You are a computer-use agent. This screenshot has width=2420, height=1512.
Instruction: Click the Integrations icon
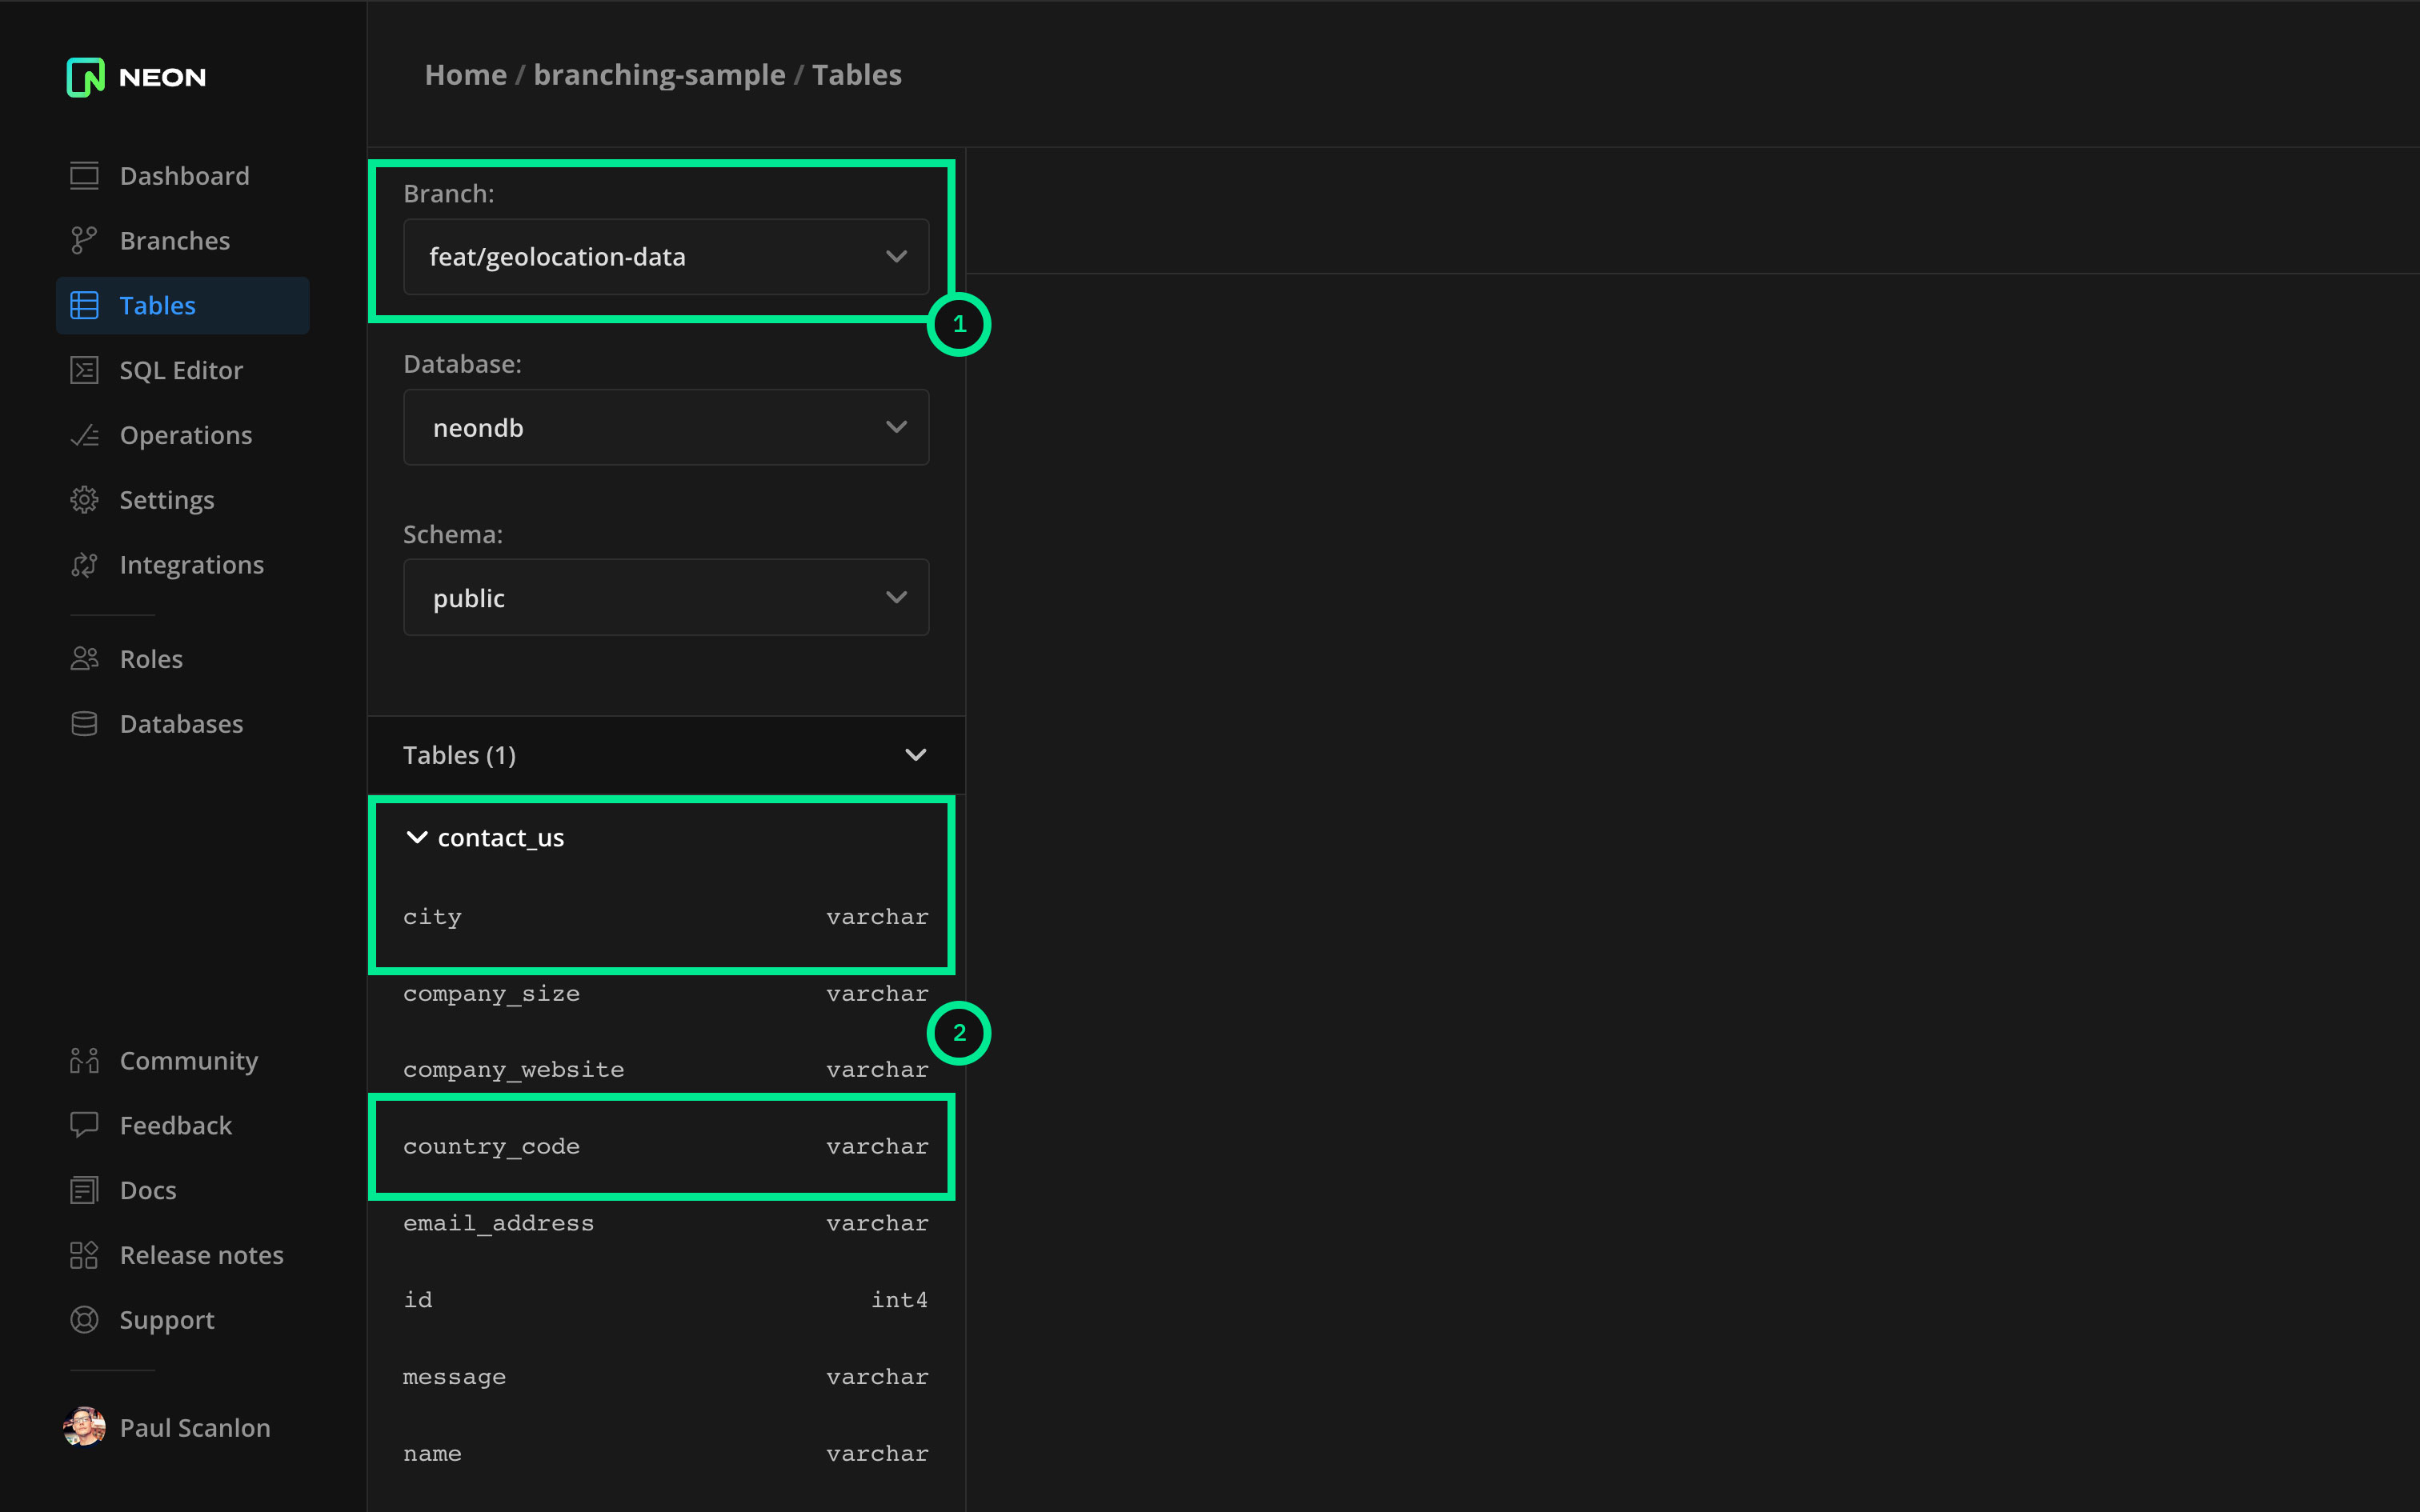[x=84, y=565]
